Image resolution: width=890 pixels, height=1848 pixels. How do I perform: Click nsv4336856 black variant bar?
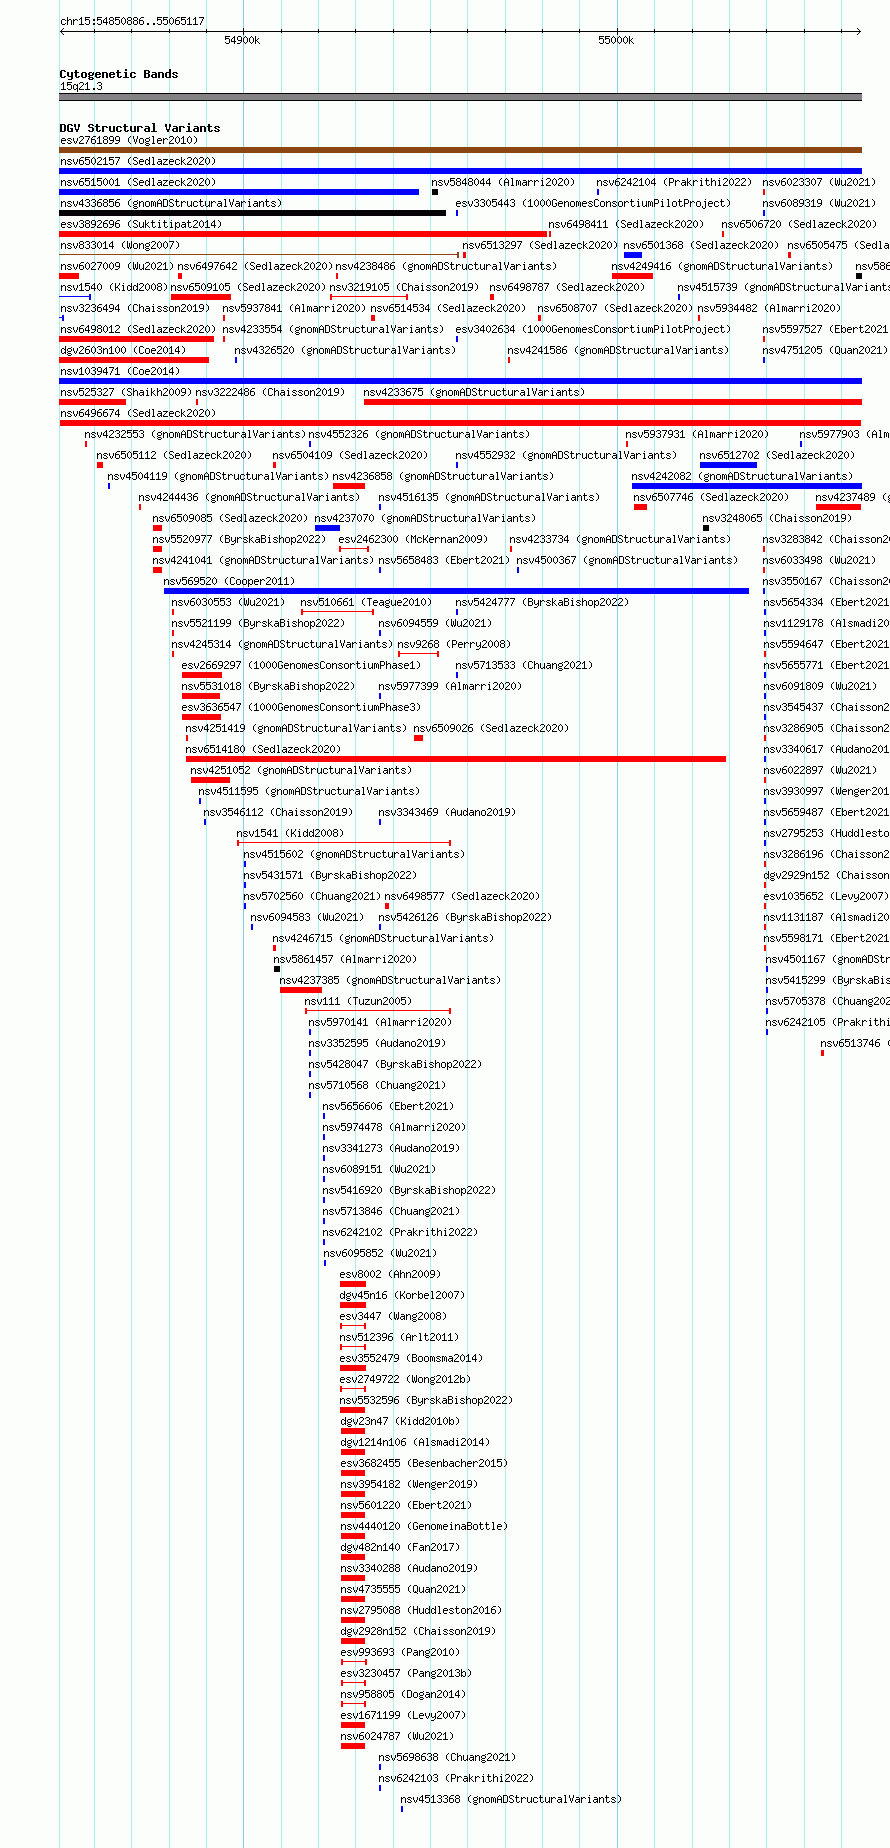click(x=252, y=213)
